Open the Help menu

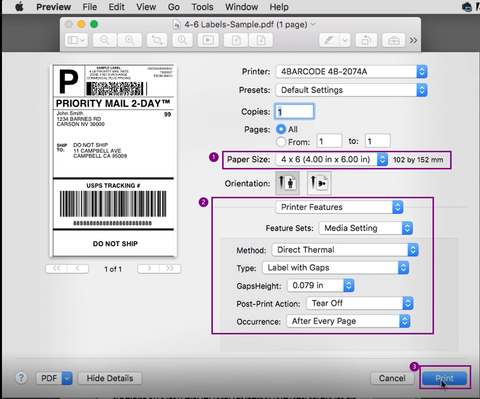point(279,7)
